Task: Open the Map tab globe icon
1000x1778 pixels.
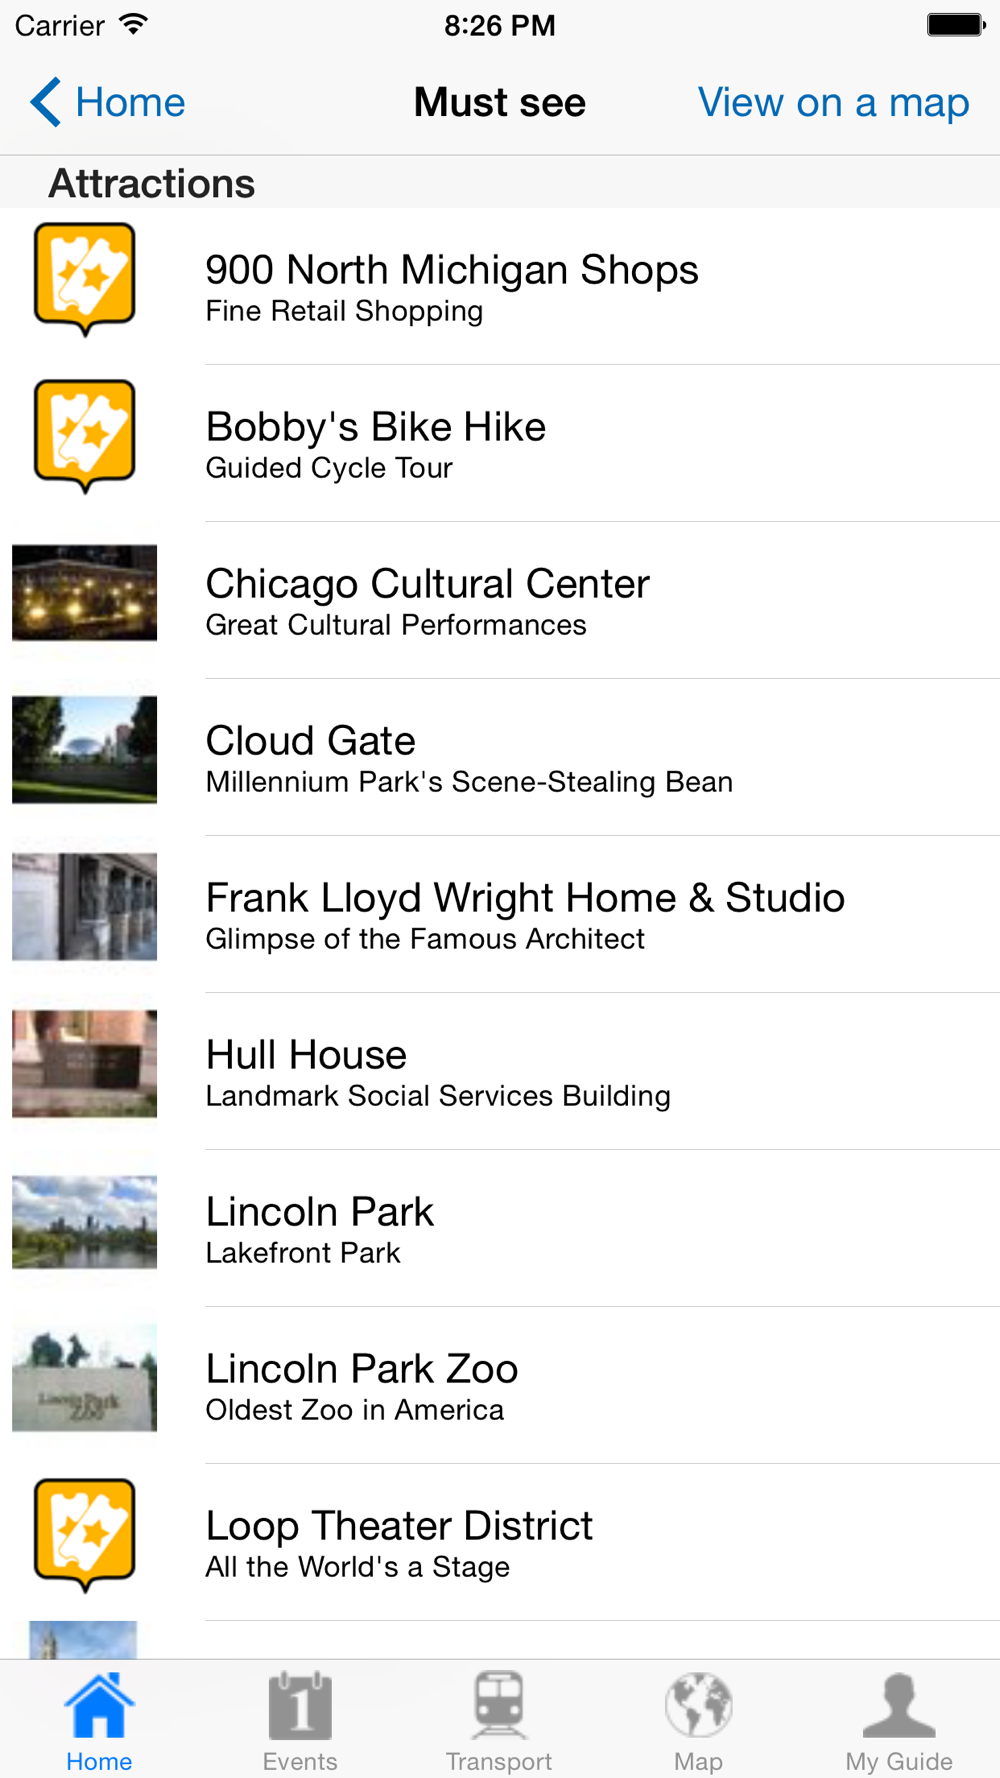Action: 699,1705
